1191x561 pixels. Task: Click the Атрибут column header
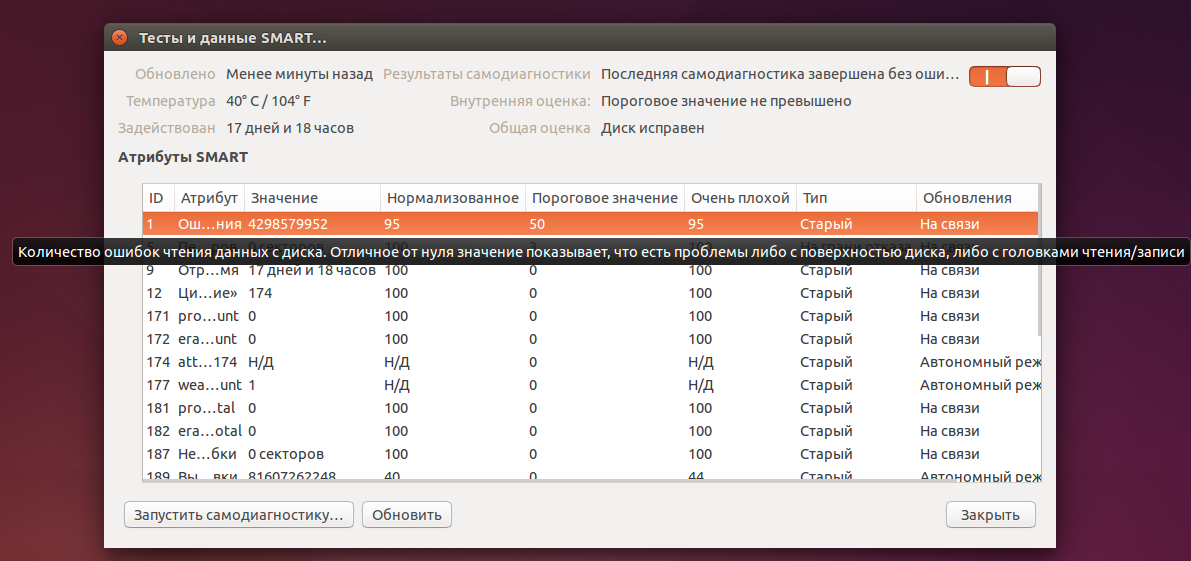[x=209, y=198]
